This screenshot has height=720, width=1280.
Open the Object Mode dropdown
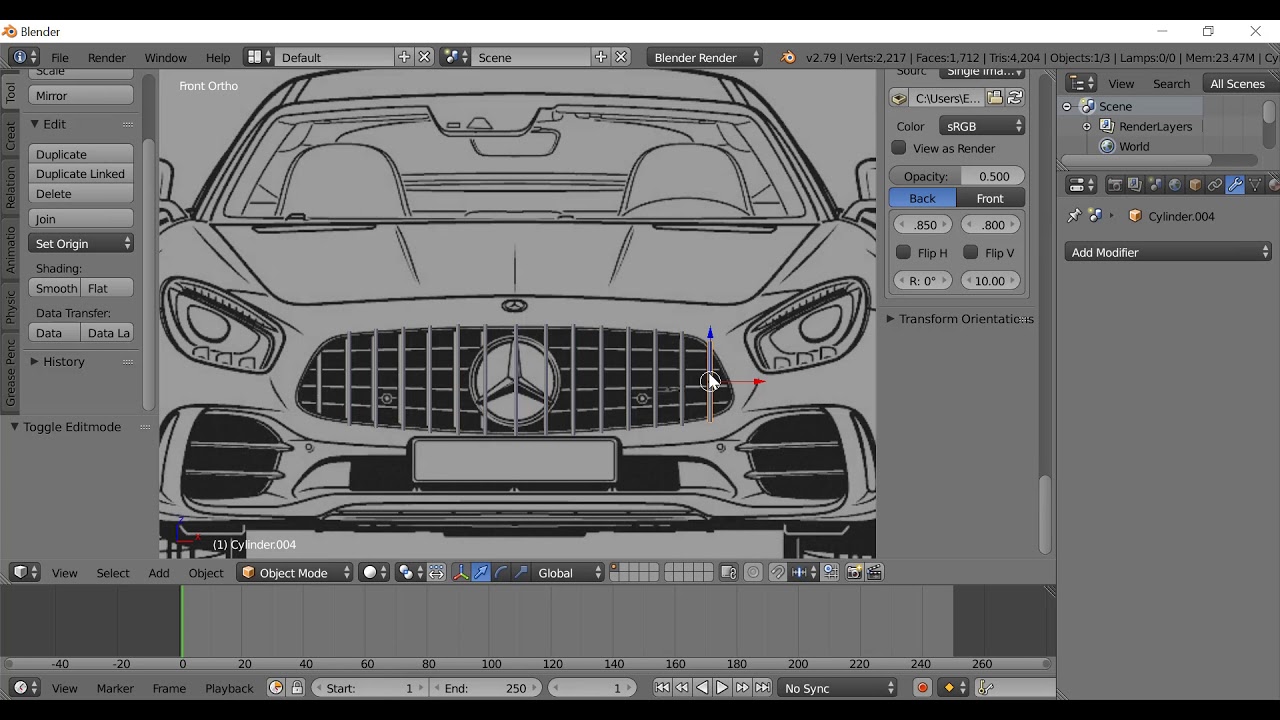point(296,573)
